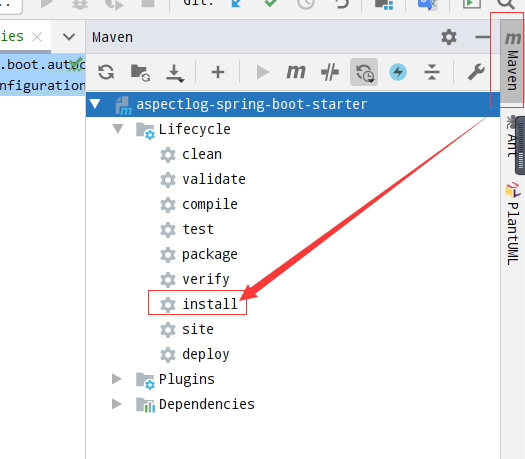Open Maven settings wrench icon
This screenshot has width=525, height=459.
[476, 72]
